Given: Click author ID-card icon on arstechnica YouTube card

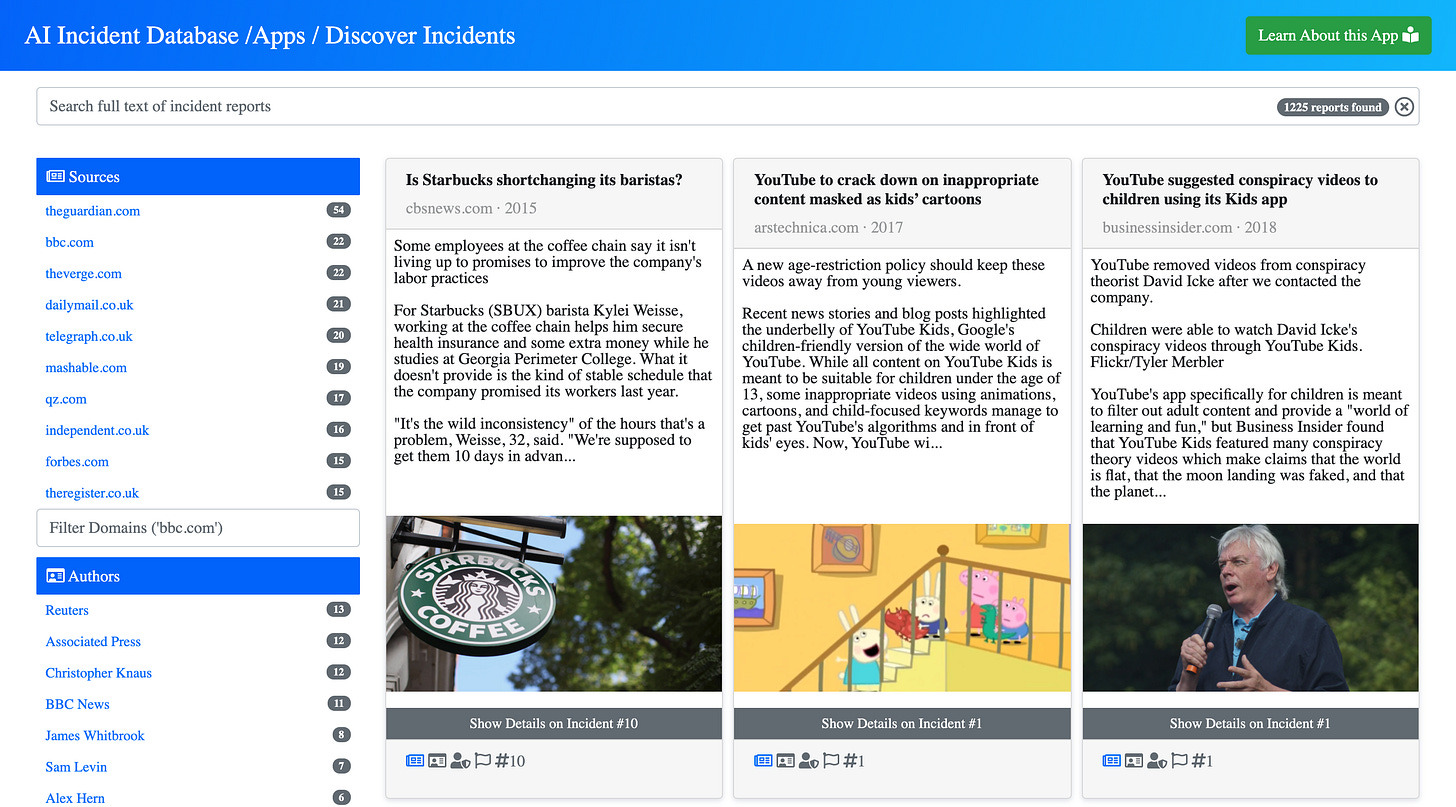Looking at the screenshot, I should click(785, 761).
